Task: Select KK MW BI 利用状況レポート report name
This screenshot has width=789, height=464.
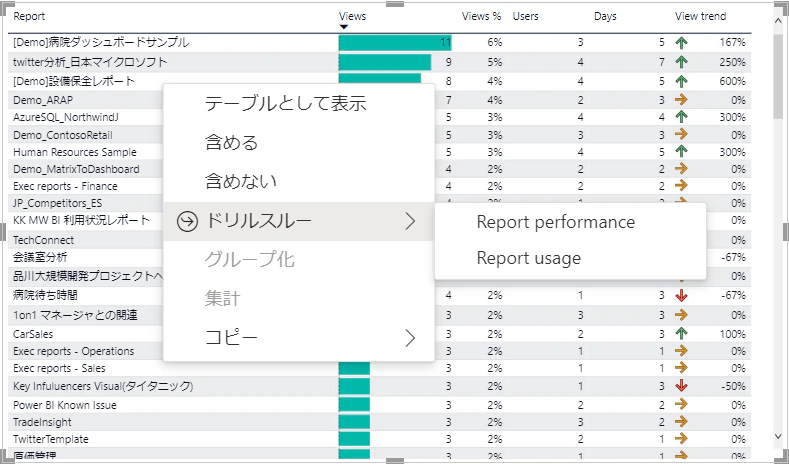Action: 82,220
